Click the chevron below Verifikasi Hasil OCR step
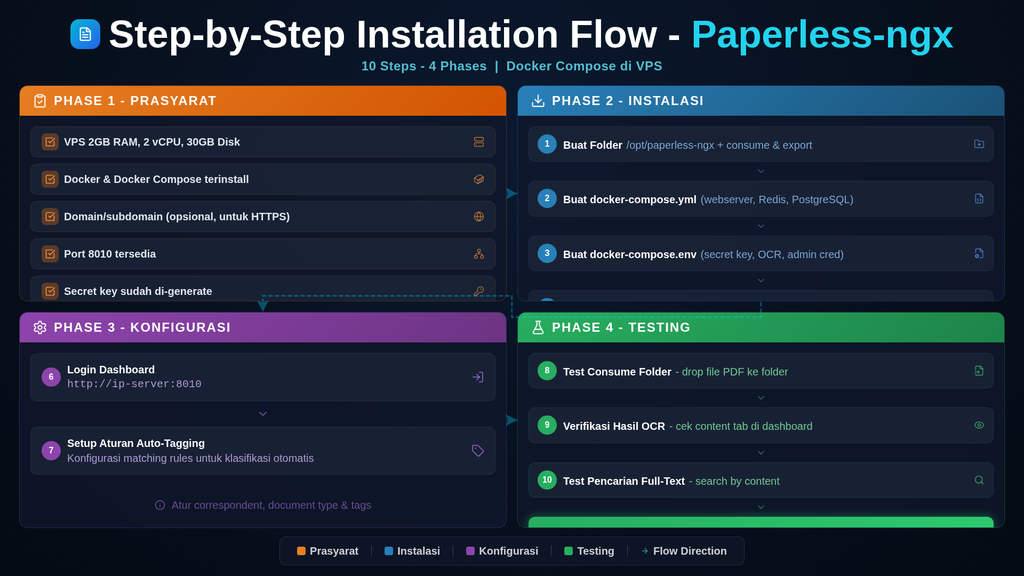Screen dimensions: 1024x576 tap(761, 453)
